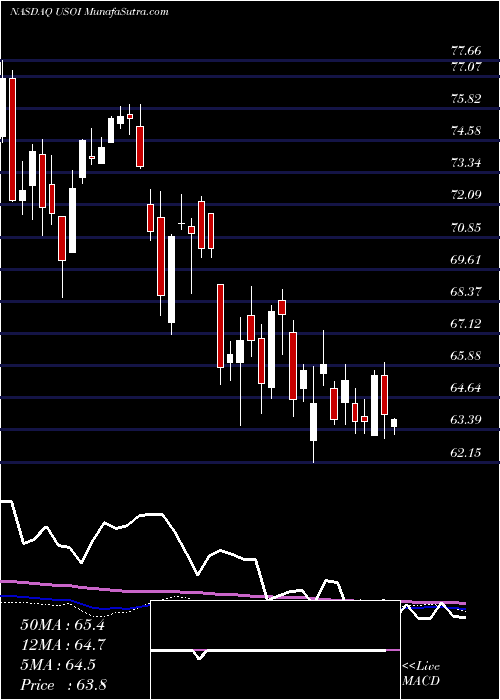Click the NASDAQ USOI MunafaSutra.com title text
500x700 pixels.
click(x=89, y=12)
